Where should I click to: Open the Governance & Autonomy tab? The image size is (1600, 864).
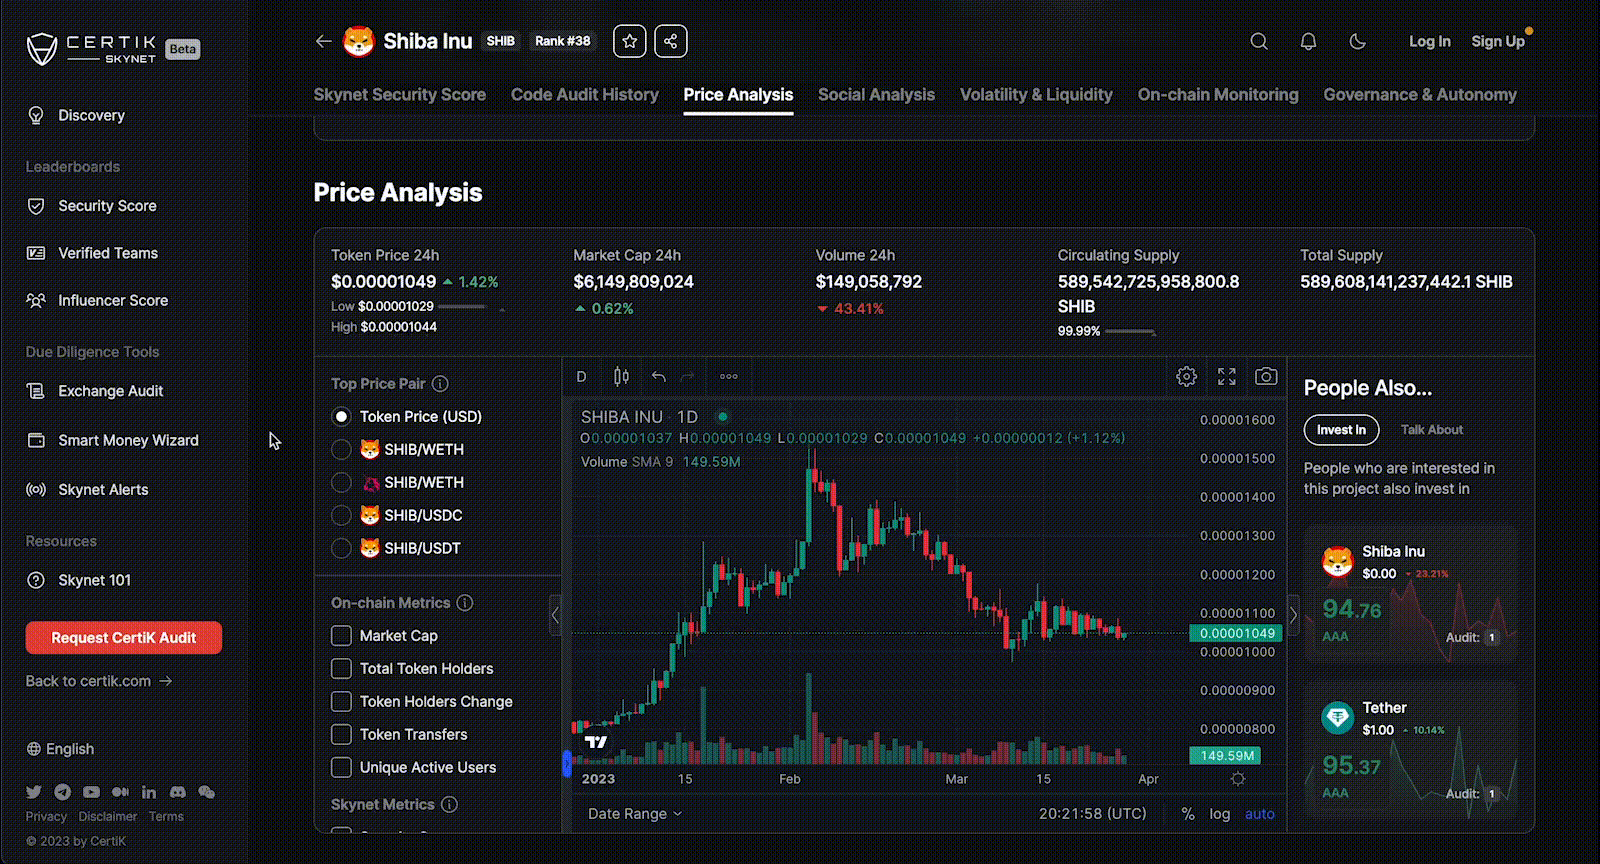(1420, 95)
